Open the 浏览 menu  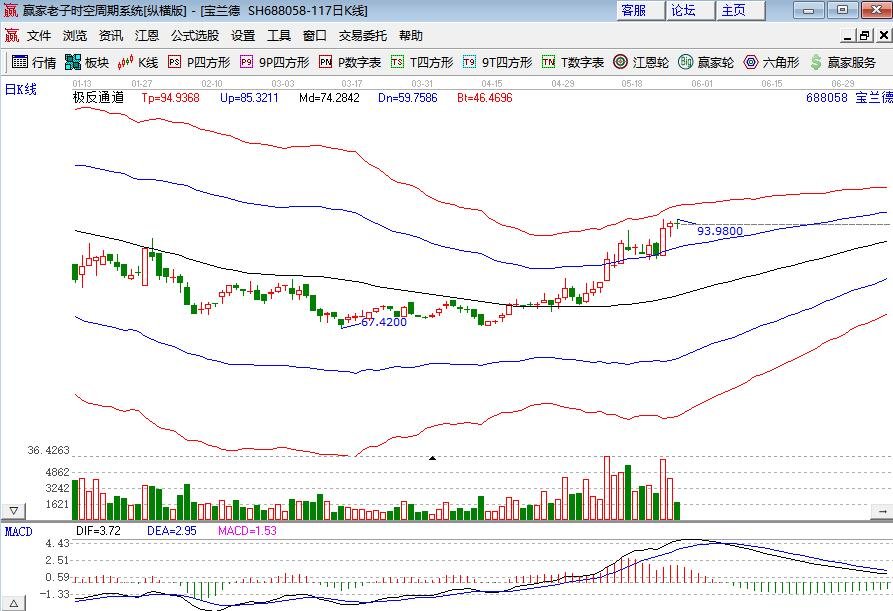click(x=75, y=35)
